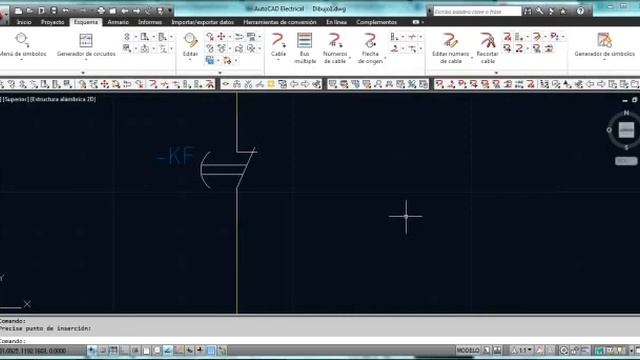640x360 pixels.
Task: Select the Scoot red cross-arrows icon in ribbon
Action: (x=221, y=37)
